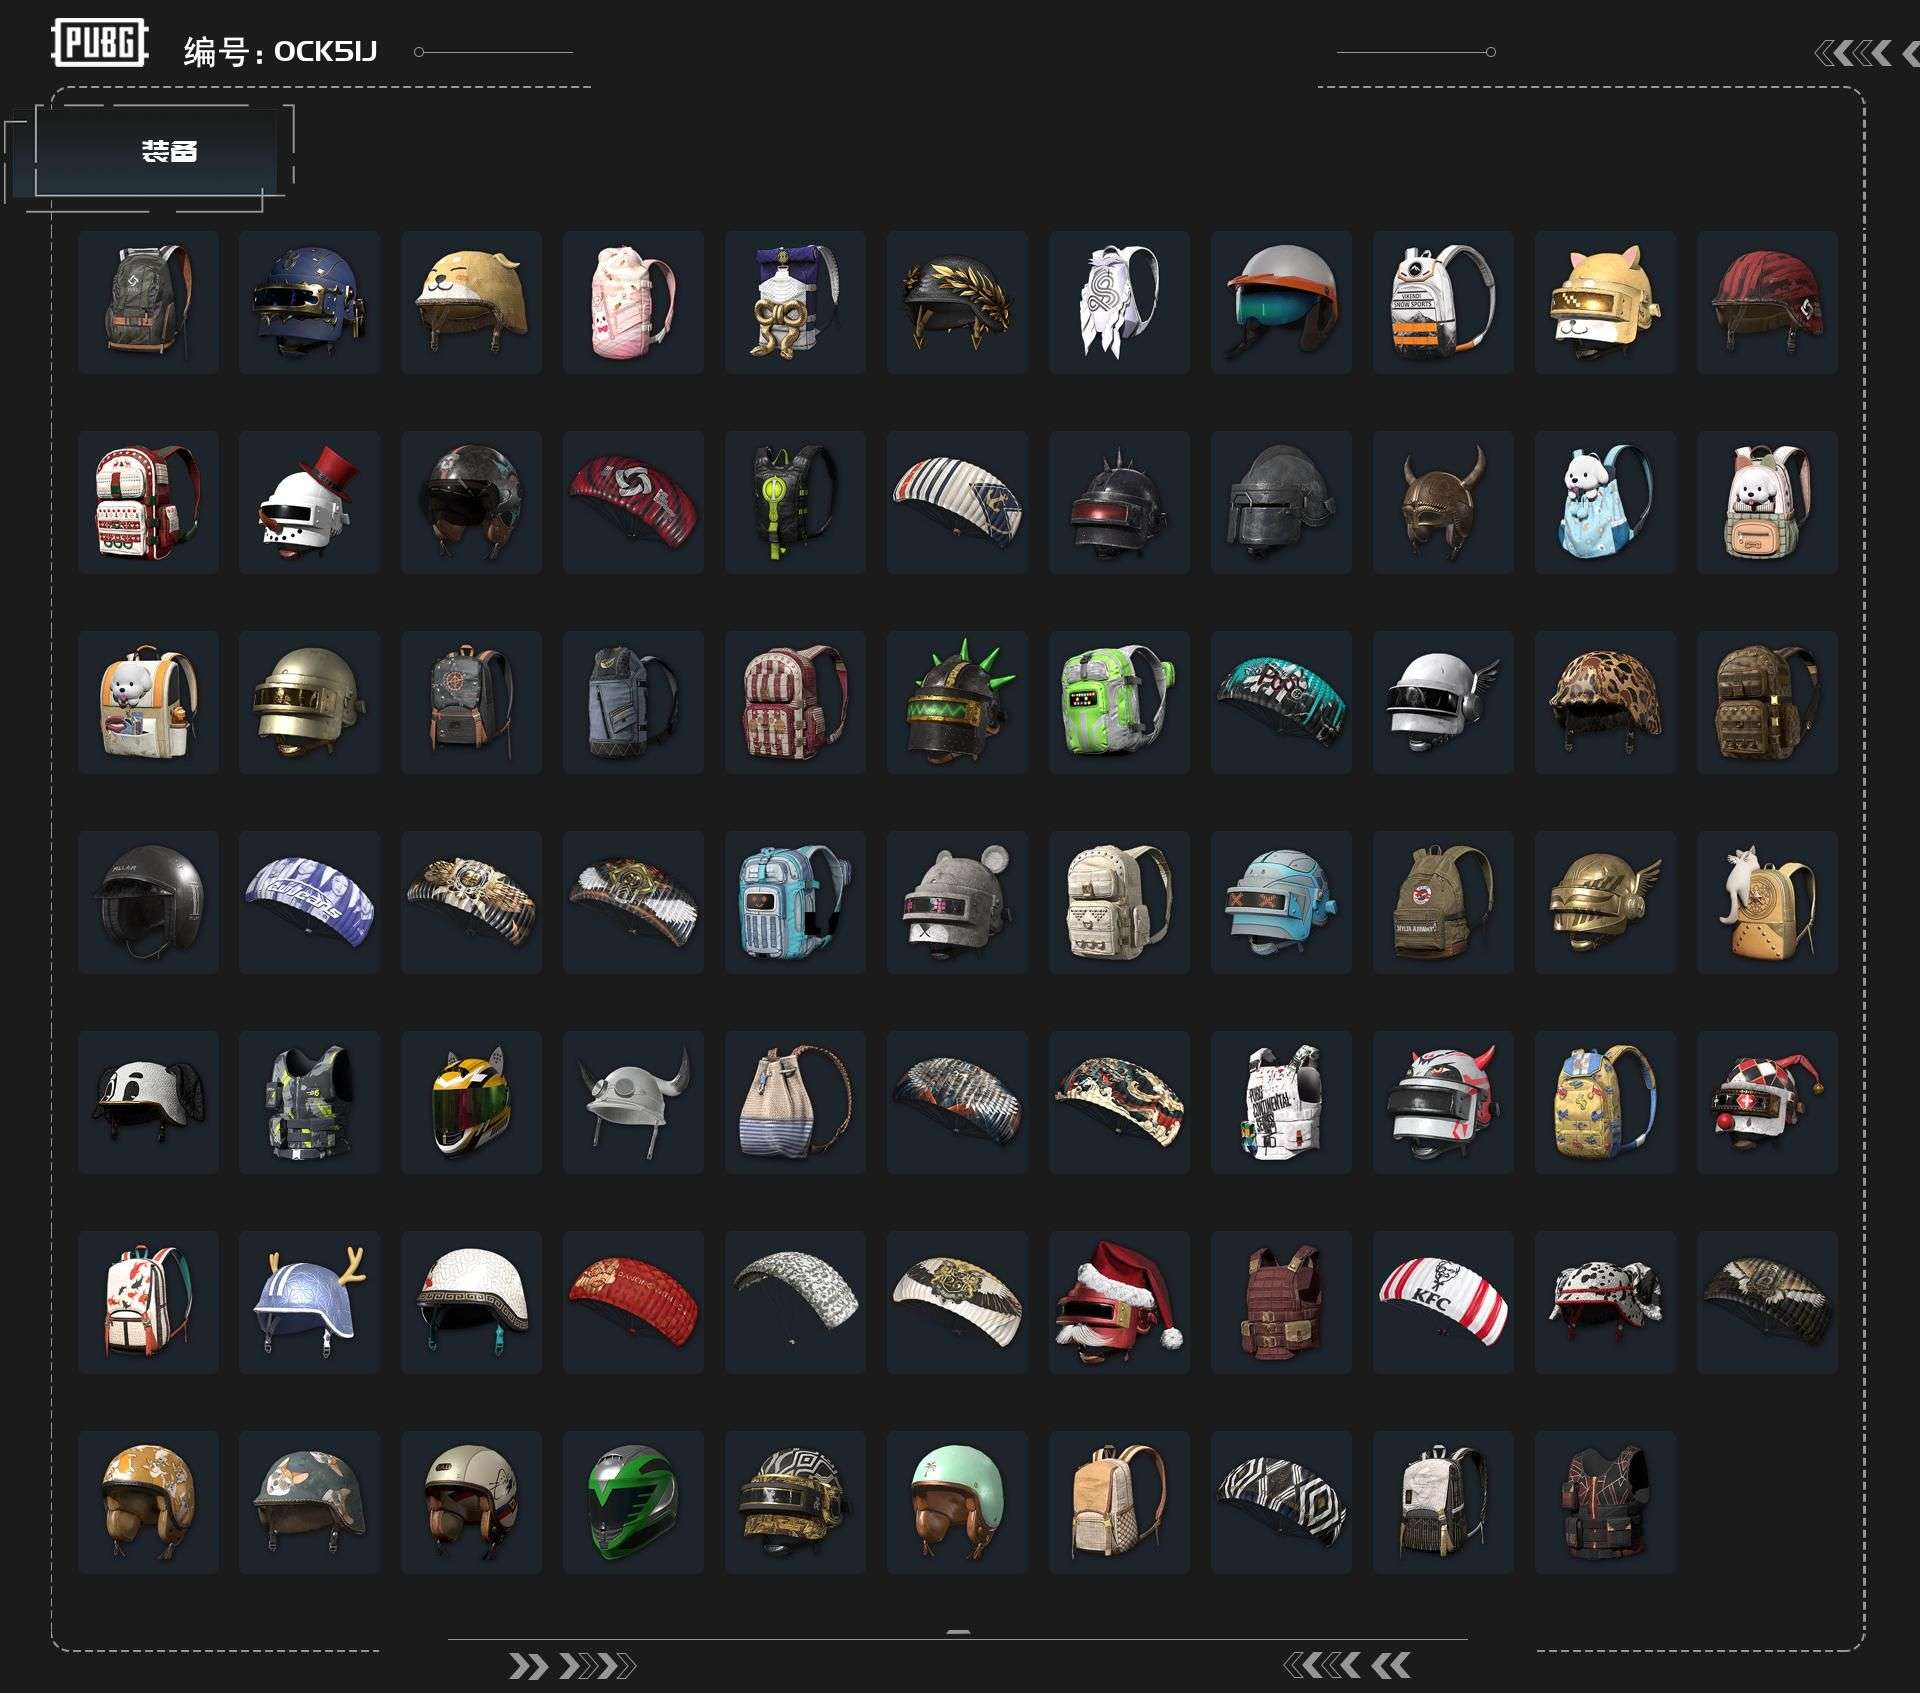Select the backpack with the gold bow
This screenshot has width=1920, height=1693.
796,302
